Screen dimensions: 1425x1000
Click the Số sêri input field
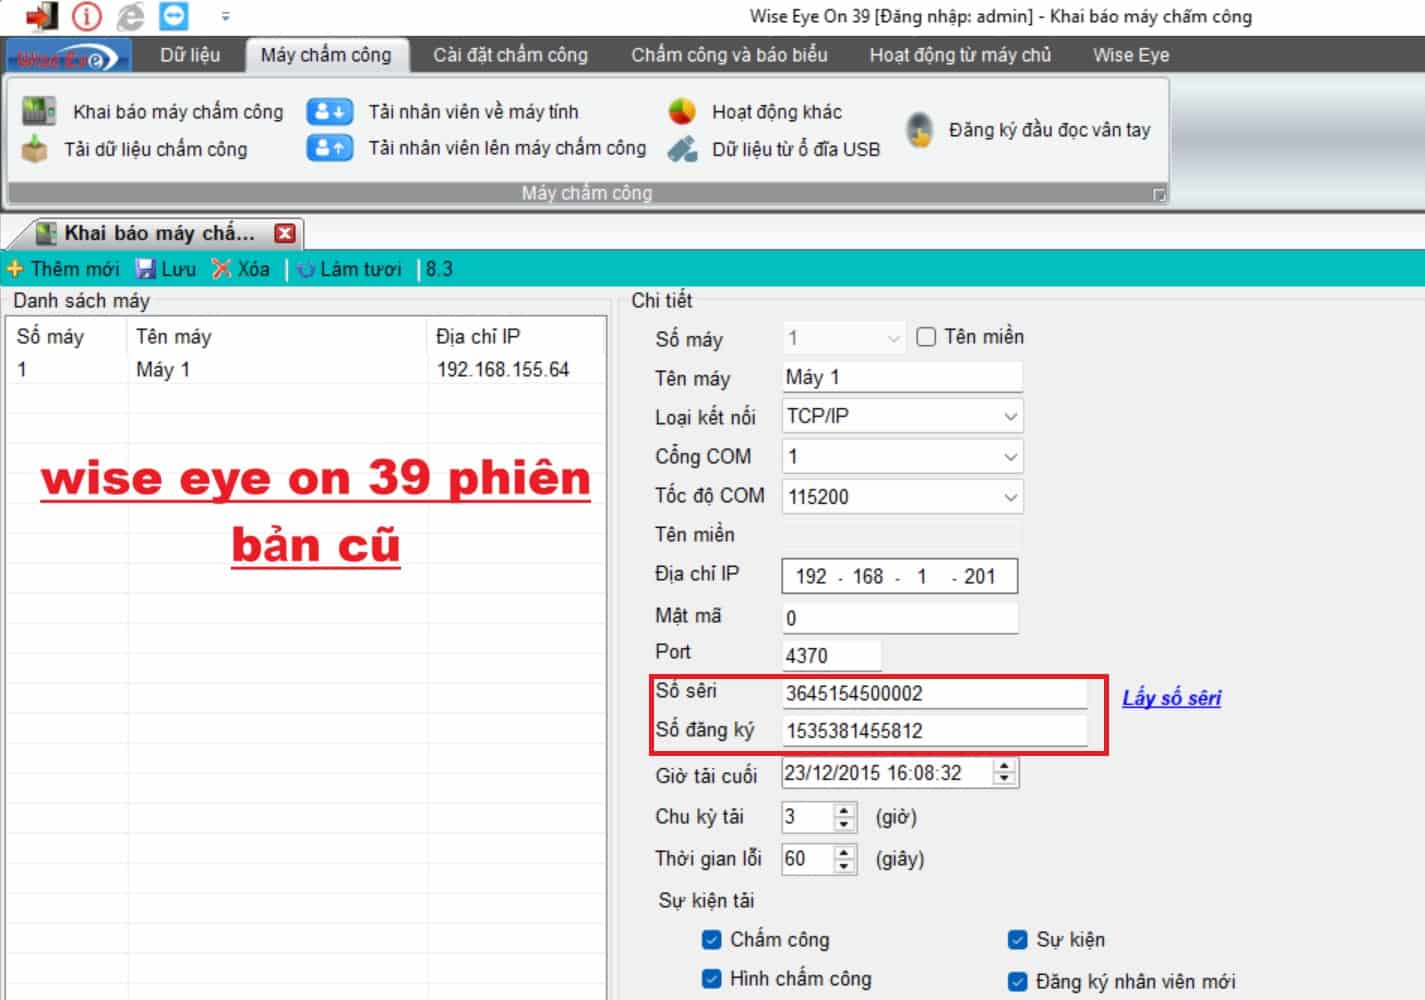coord(934,693)
